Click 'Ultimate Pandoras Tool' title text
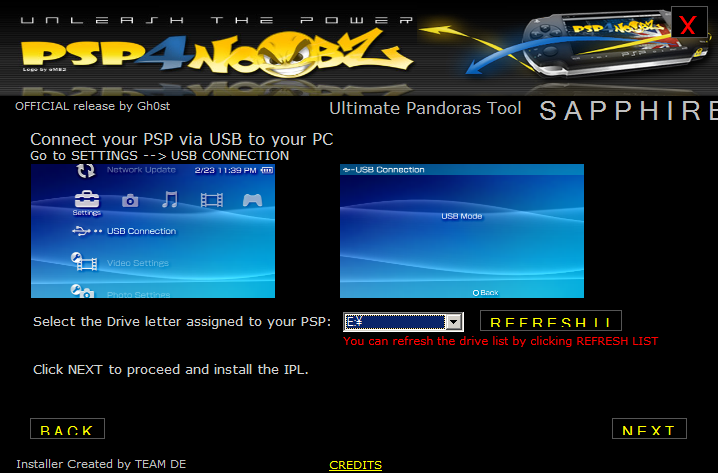 coord(425,109)
